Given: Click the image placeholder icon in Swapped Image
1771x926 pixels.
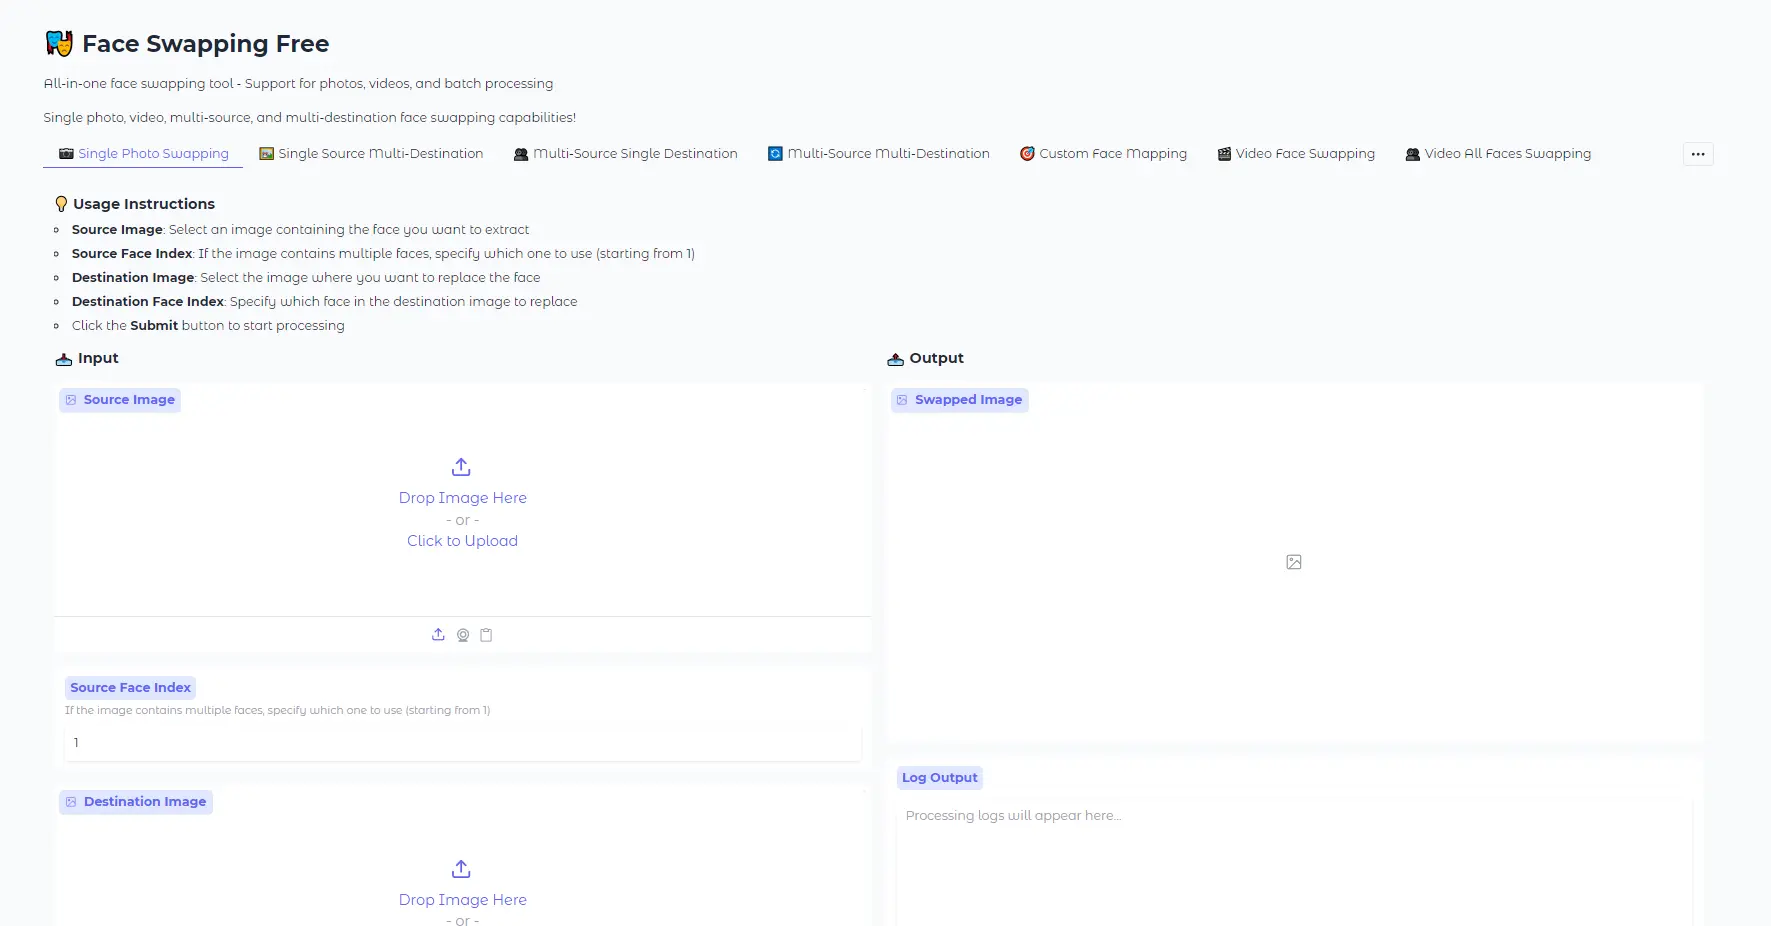Looking at the screenshot, I should click(x=1293, y=562).
